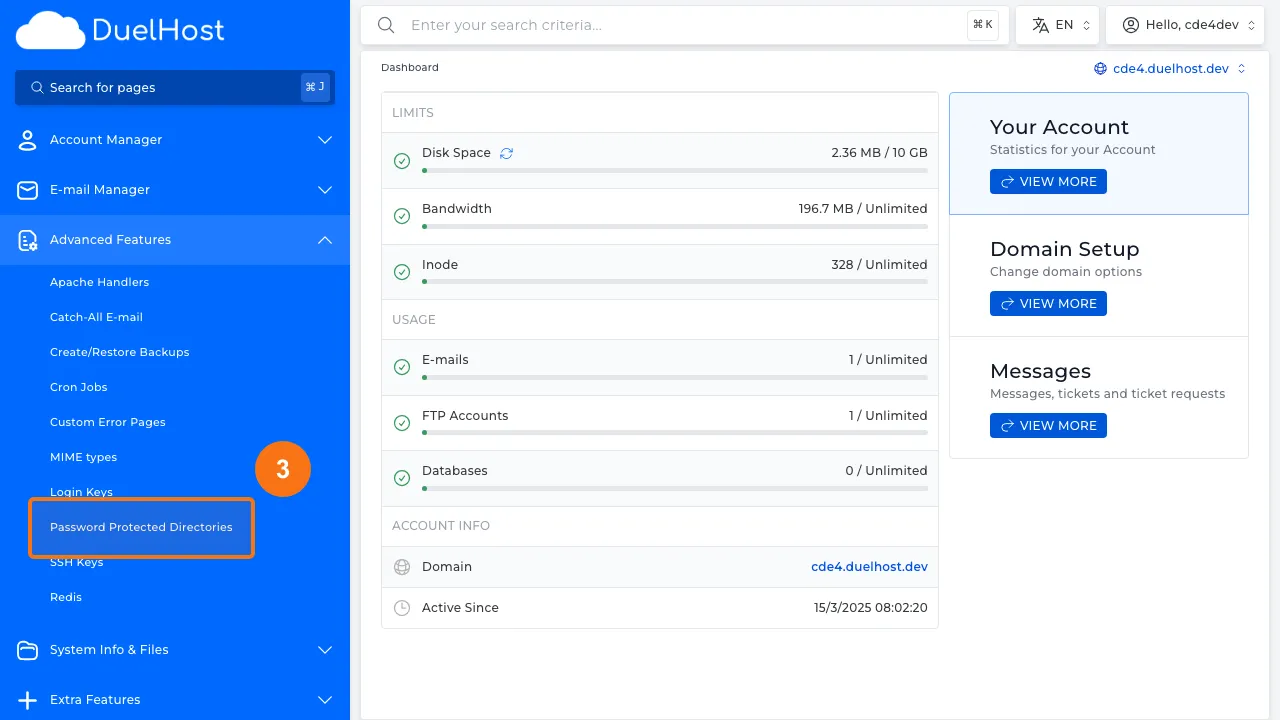Expand the Account Manager chevron
This screenshot has height=720, width=1280.
coord(325,140)
